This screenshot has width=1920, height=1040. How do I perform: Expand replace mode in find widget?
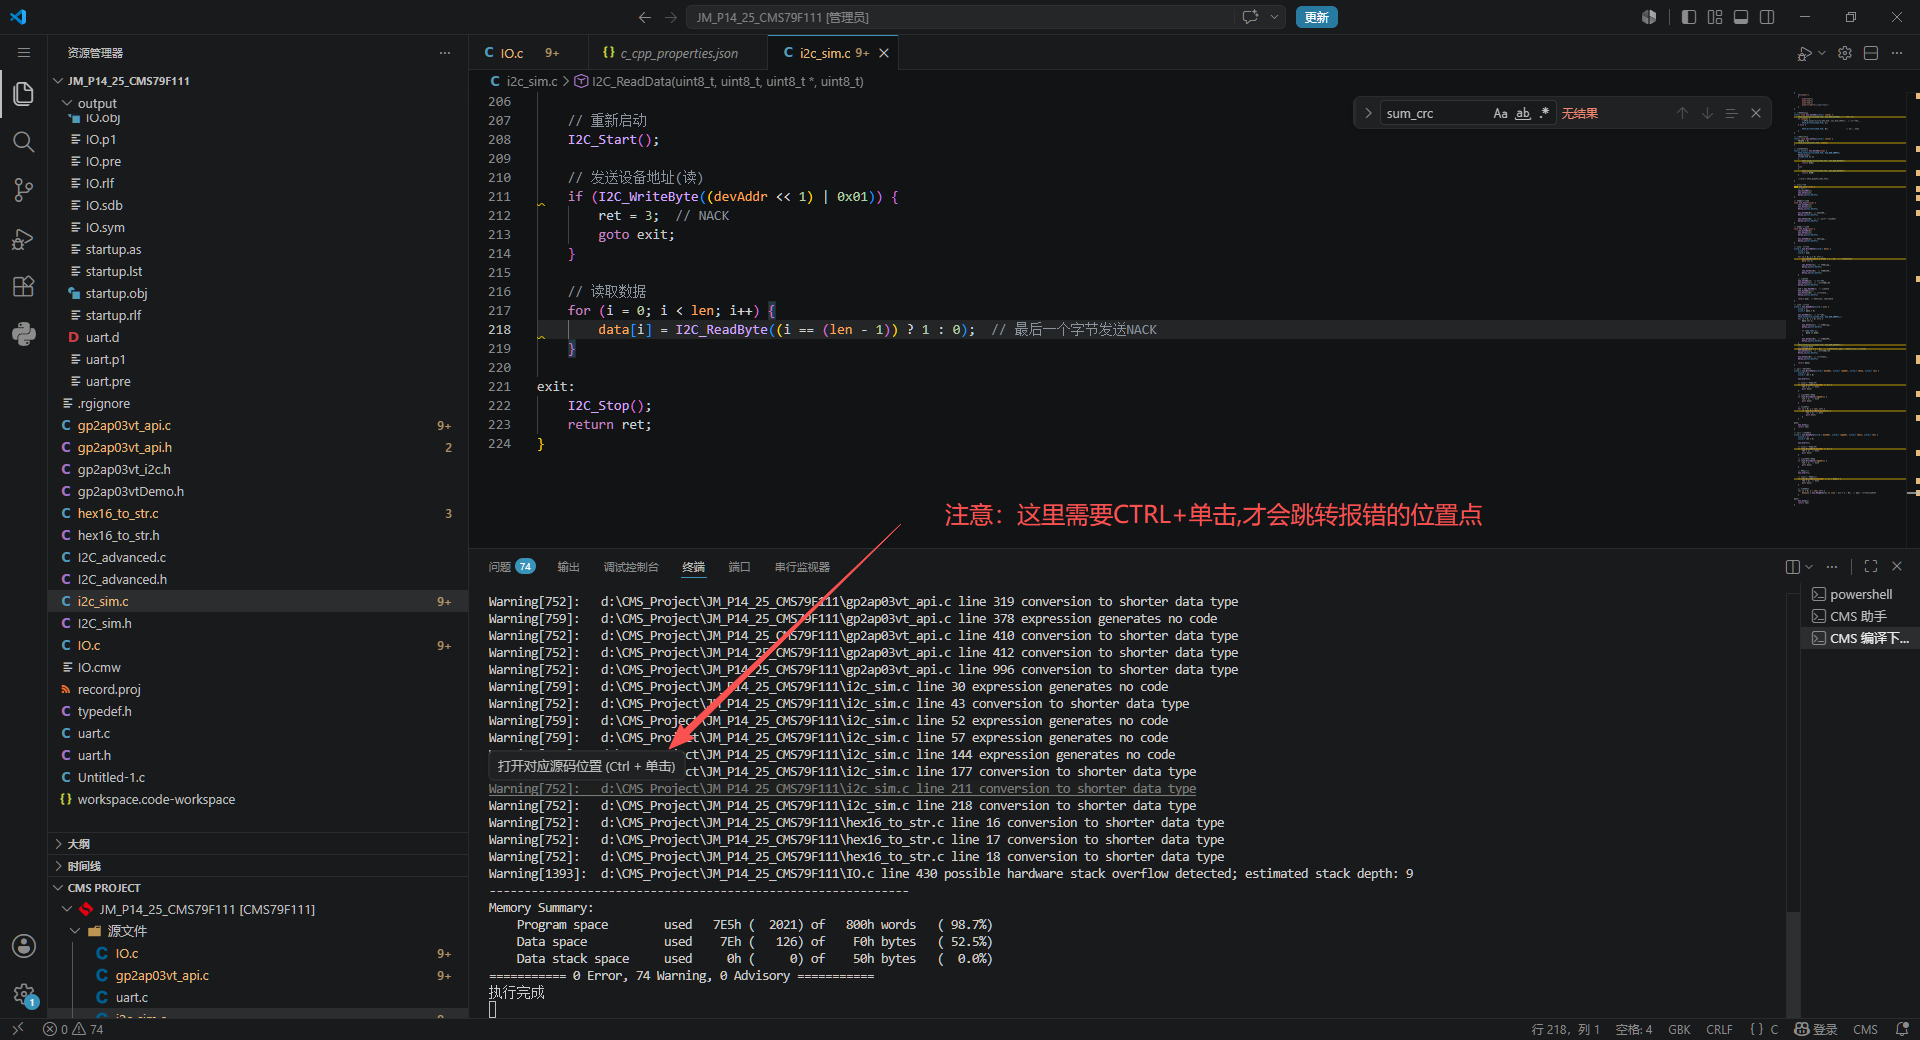point(1368,113)
